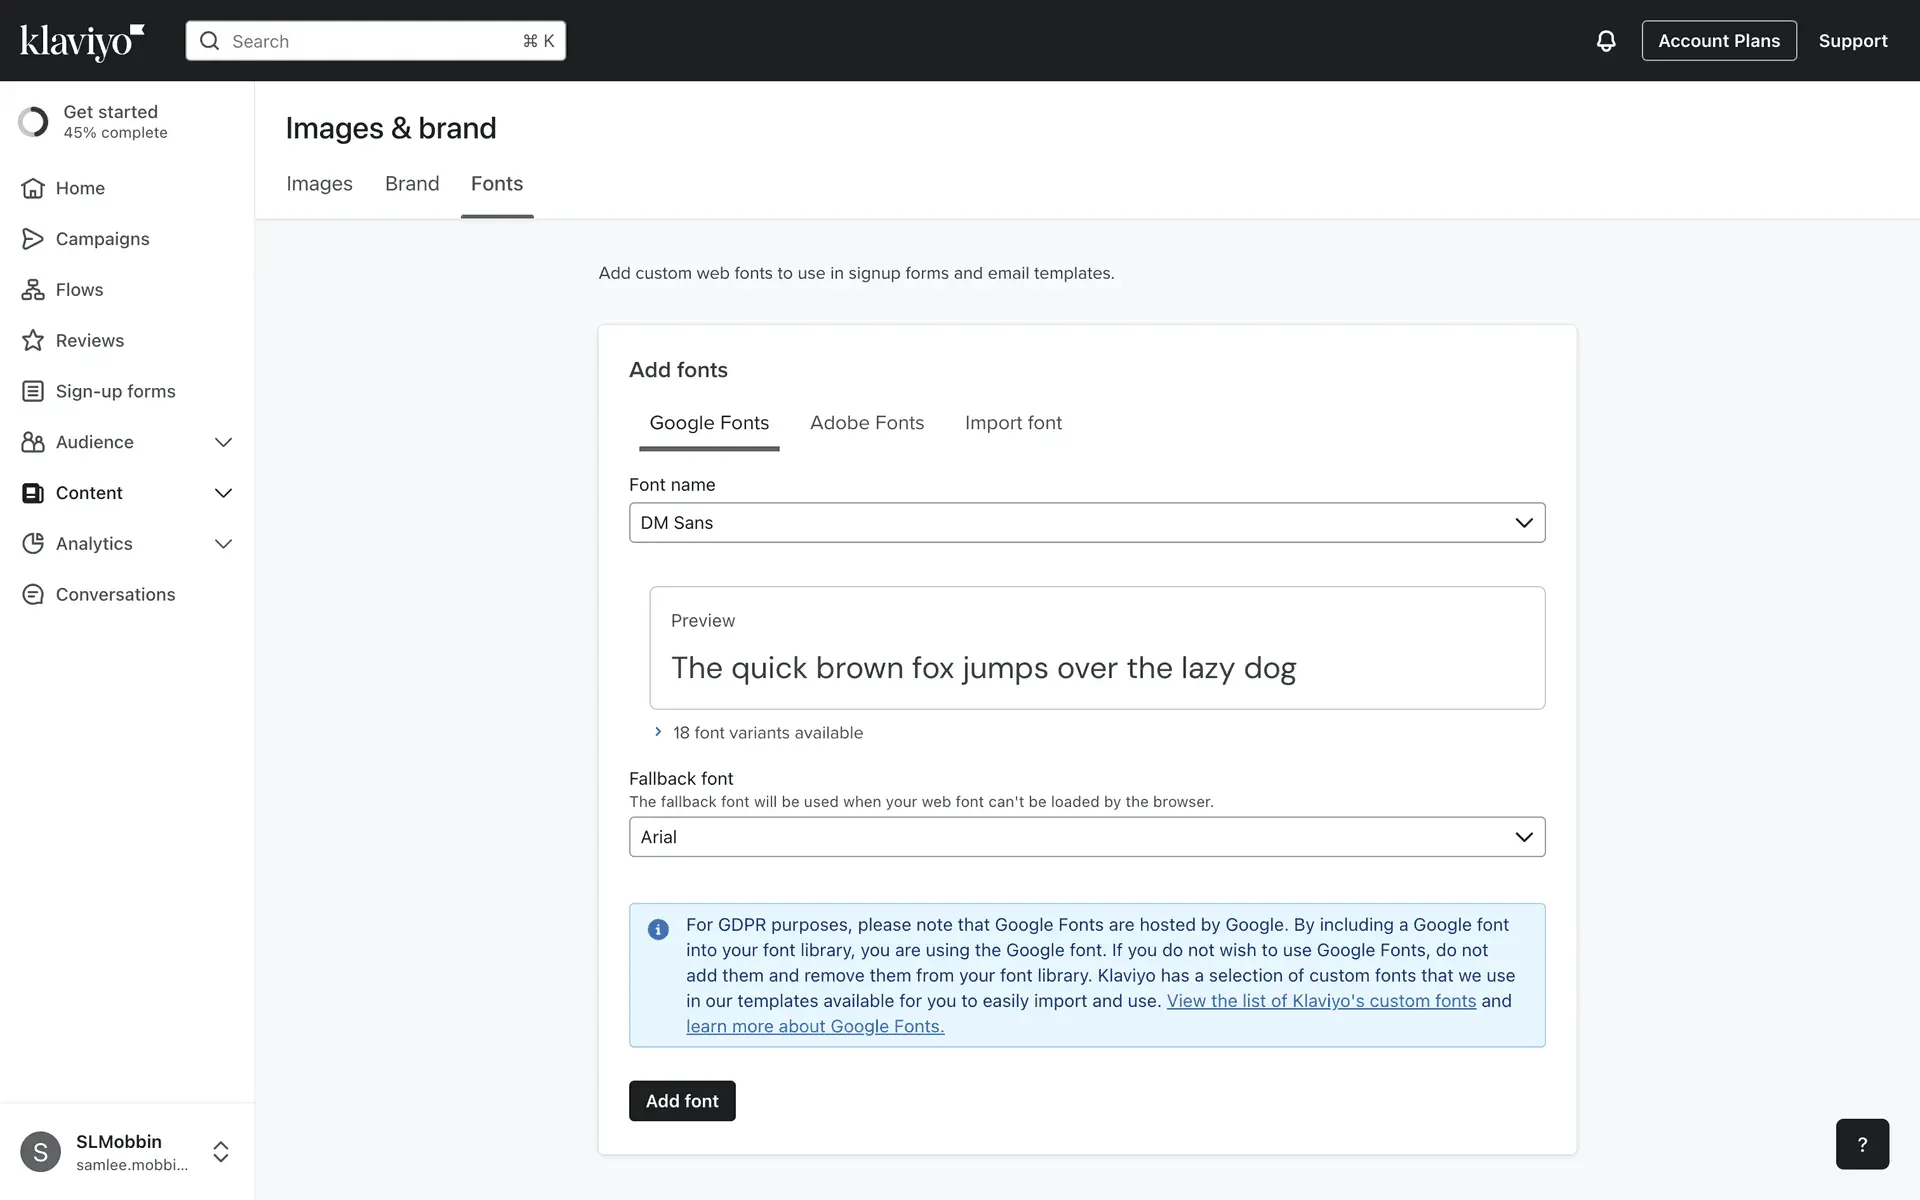Click the Add font button
The width and height of the screenshot is (1920, 1200).
click(x=682, y=1101)
